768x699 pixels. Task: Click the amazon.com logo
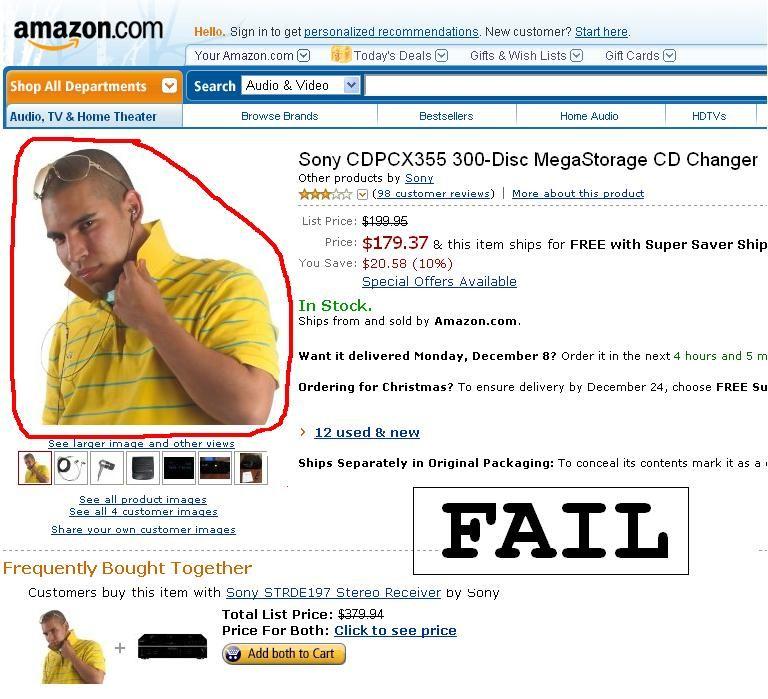[88, 33]
